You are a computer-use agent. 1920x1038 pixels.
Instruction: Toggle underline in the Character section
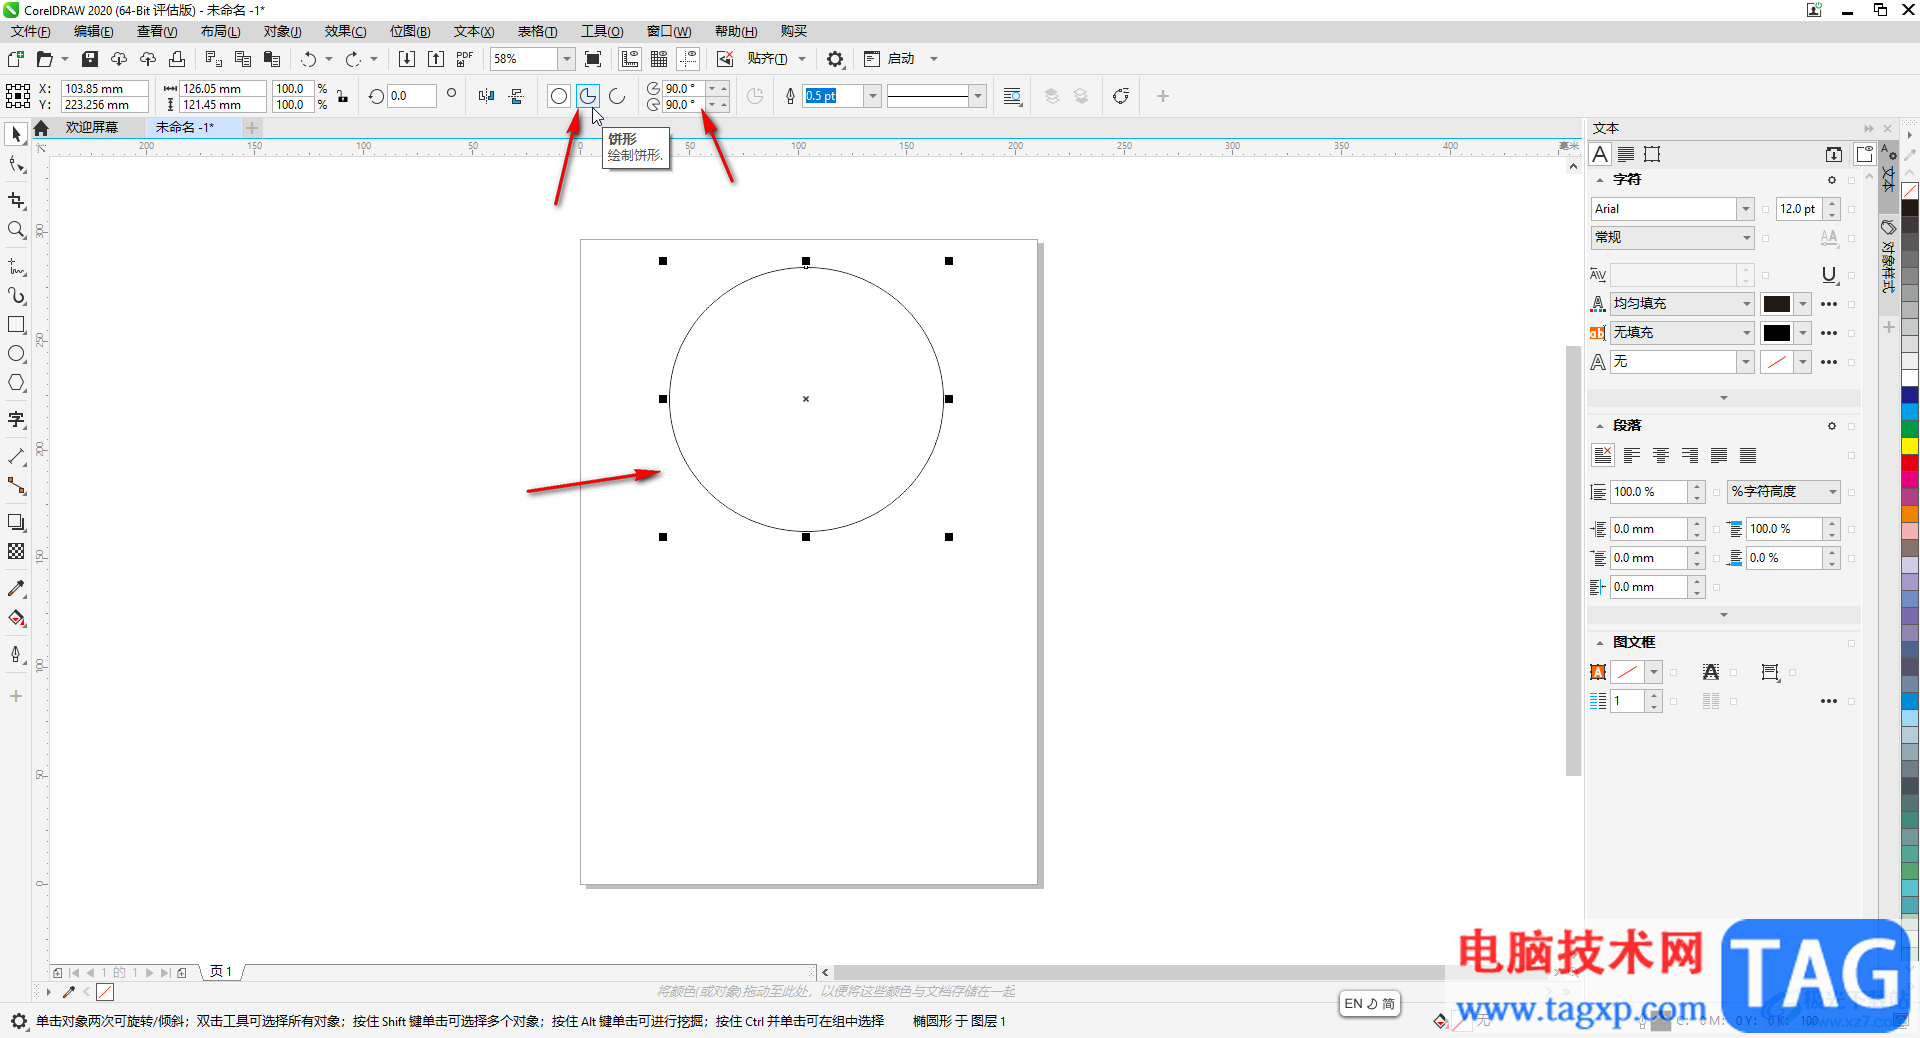1829,275
